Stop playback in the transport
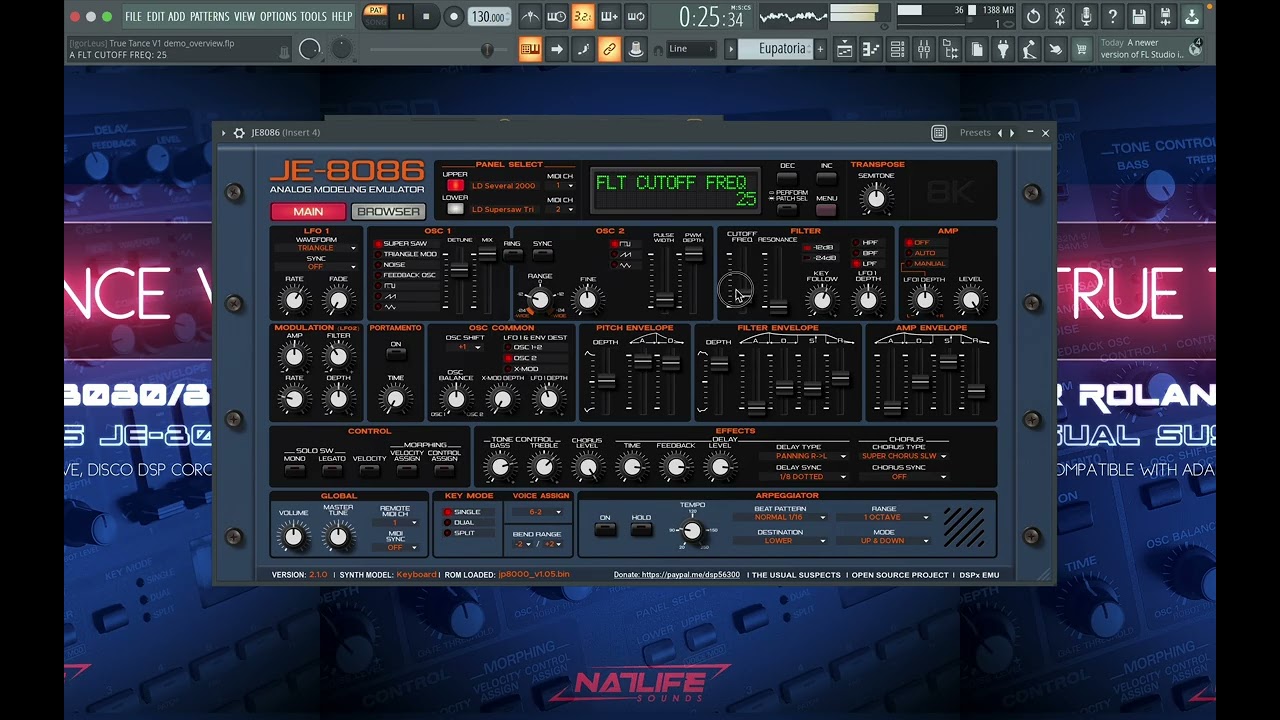Viewport: 1280px width, 720px height. 426,17
